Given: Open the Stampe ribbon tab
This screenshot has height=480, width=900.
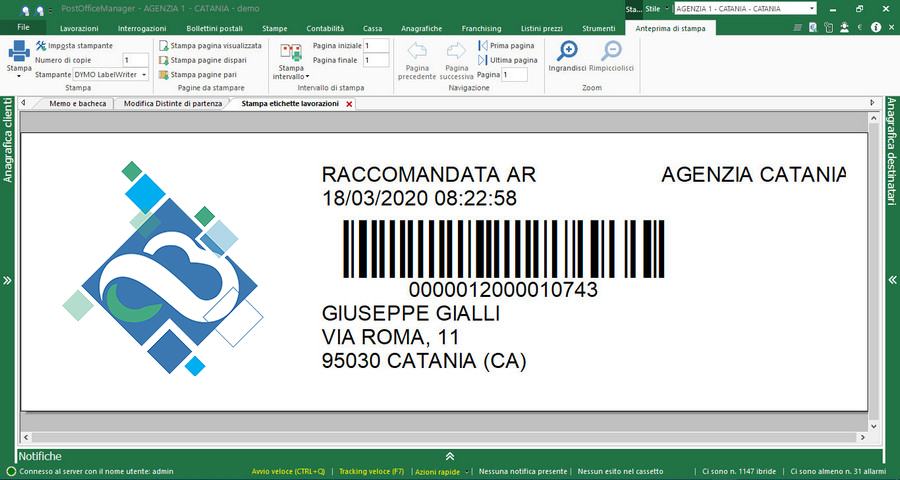Looking at the screenshot, I should [x=274, y=28].
